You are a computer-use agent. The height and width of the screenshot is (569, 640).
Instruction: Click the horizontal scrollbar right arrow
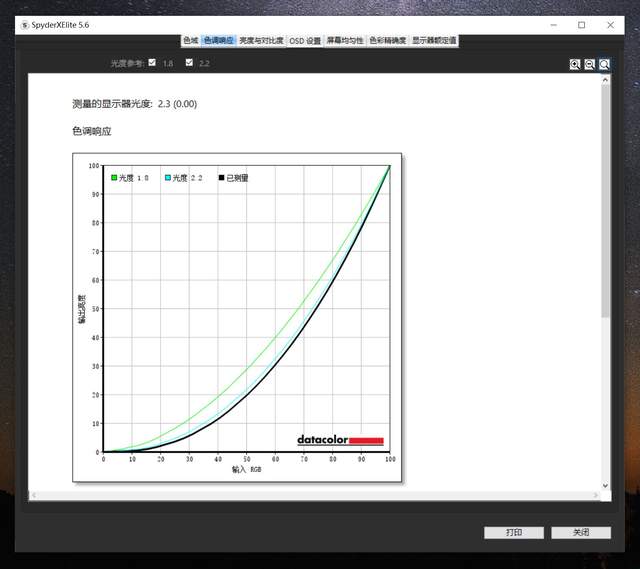point(596,495)
